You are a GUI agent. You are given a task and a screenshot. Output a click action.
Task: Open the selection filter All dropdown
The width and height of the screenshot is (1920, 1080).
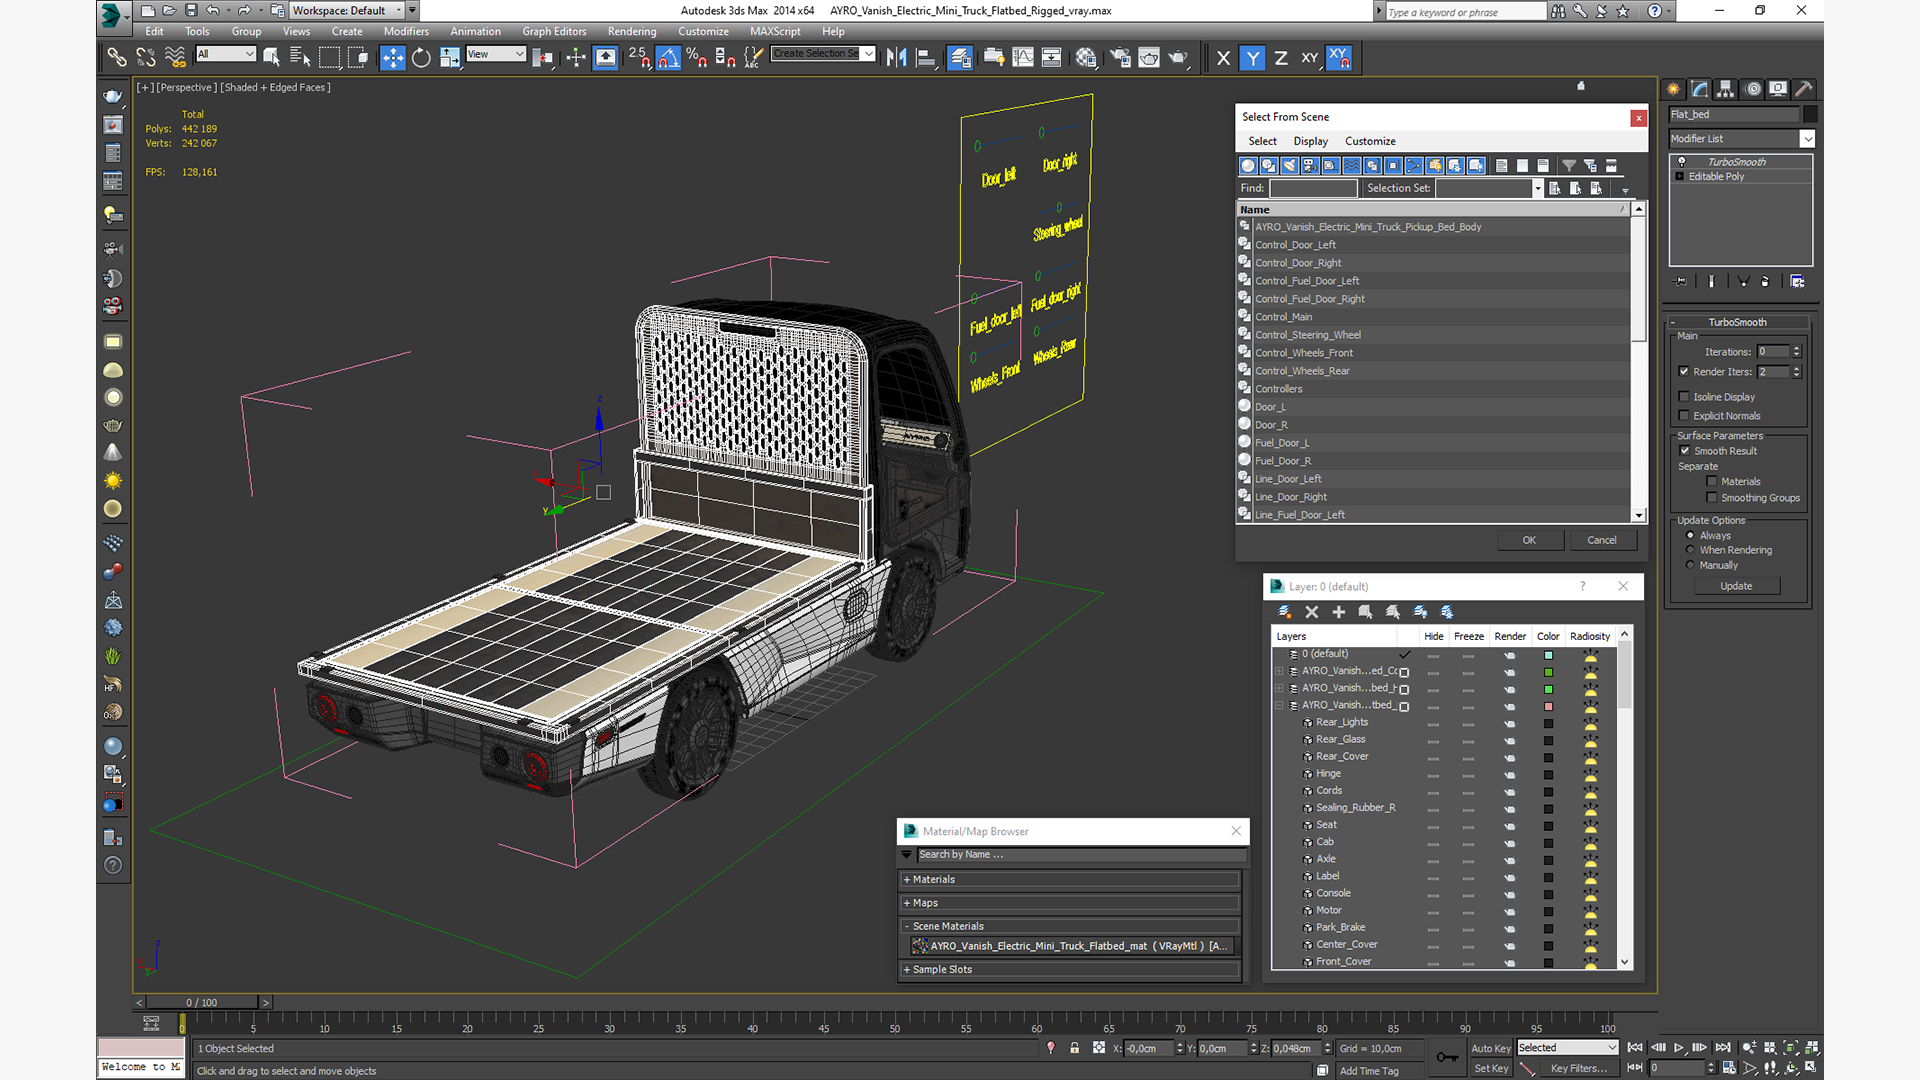pyautogui.click(x=226, y=54)
